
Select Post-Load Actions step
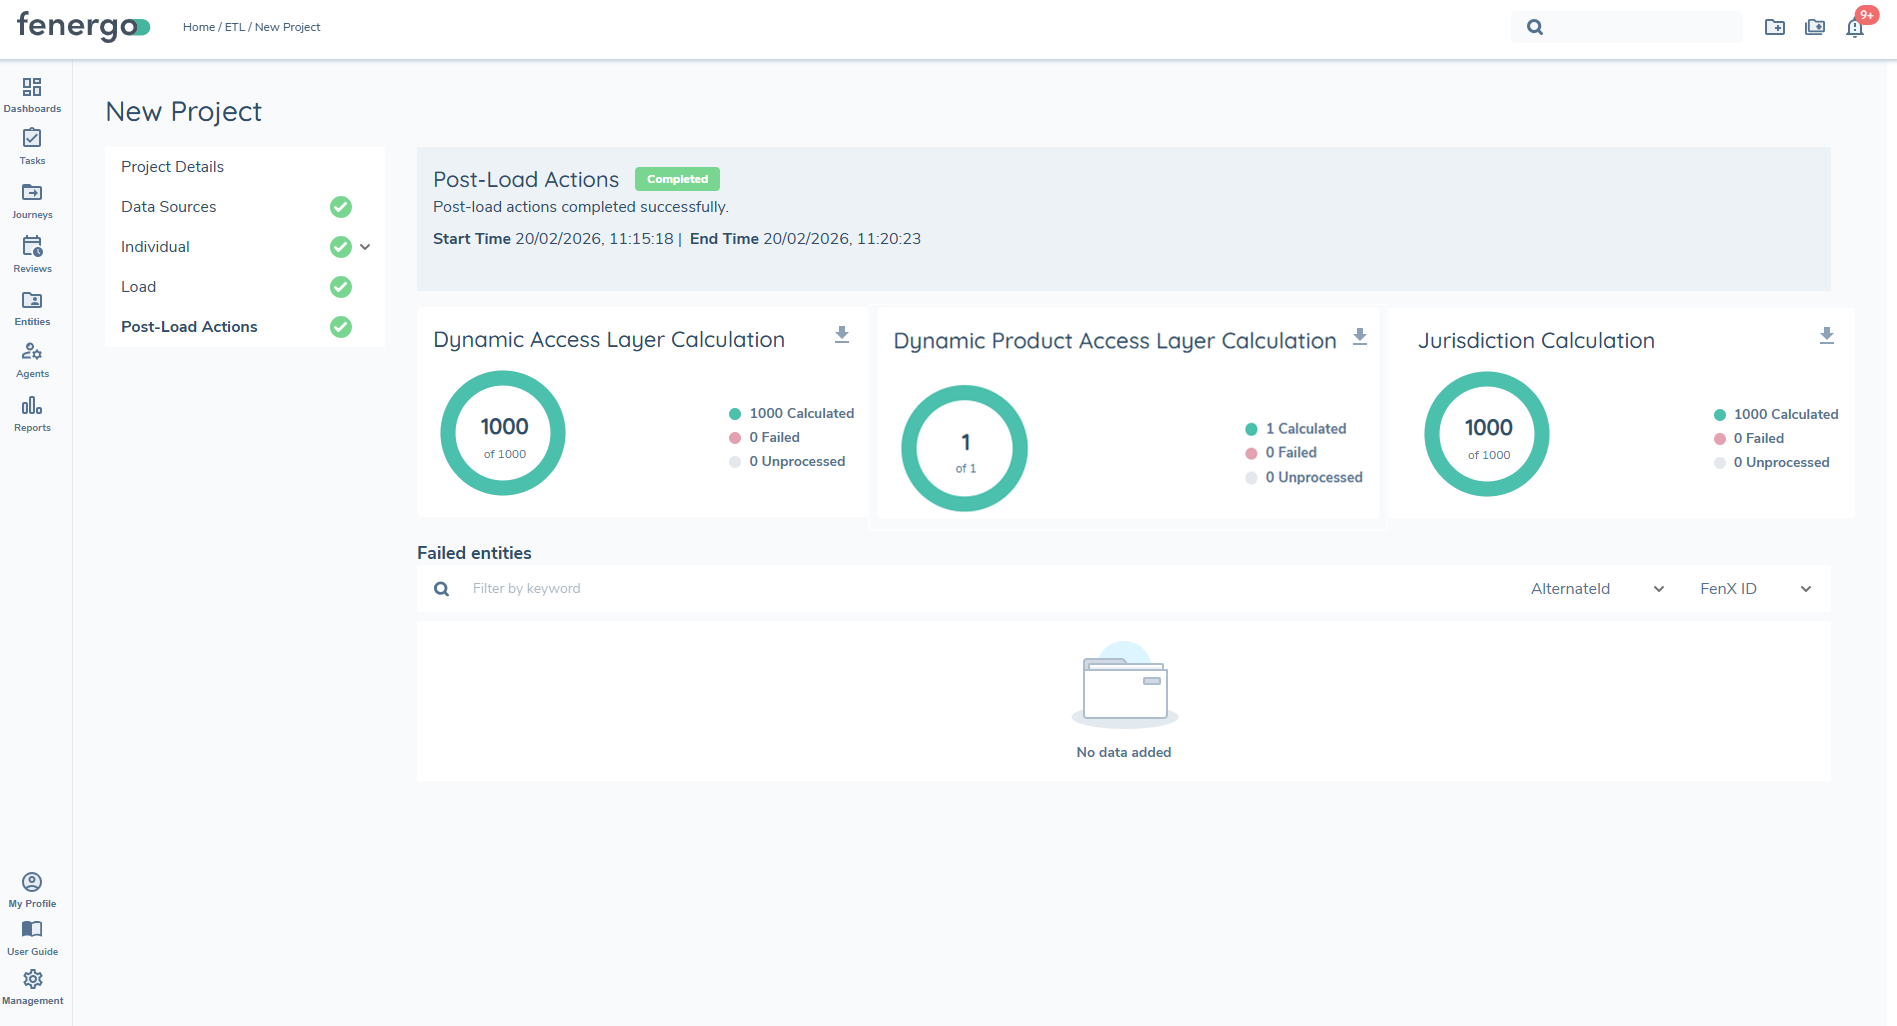[x=189, y=327]
